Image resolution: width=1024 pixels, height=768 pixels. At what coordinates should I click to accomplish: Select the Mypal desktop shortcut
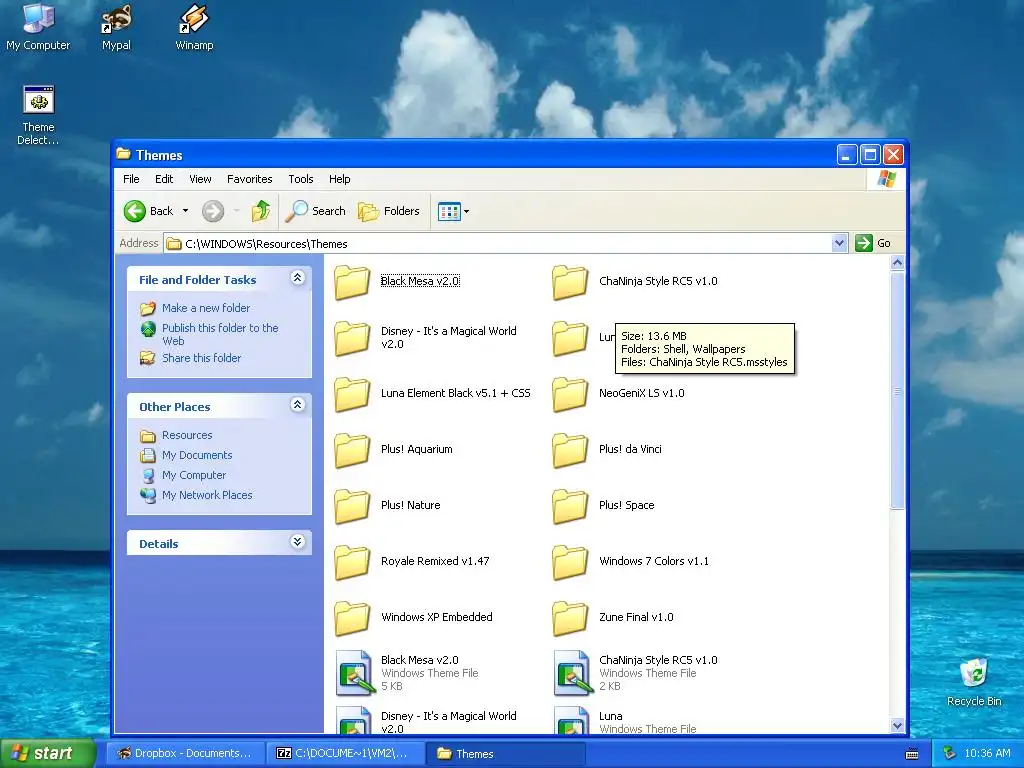[x=116, y=27]
